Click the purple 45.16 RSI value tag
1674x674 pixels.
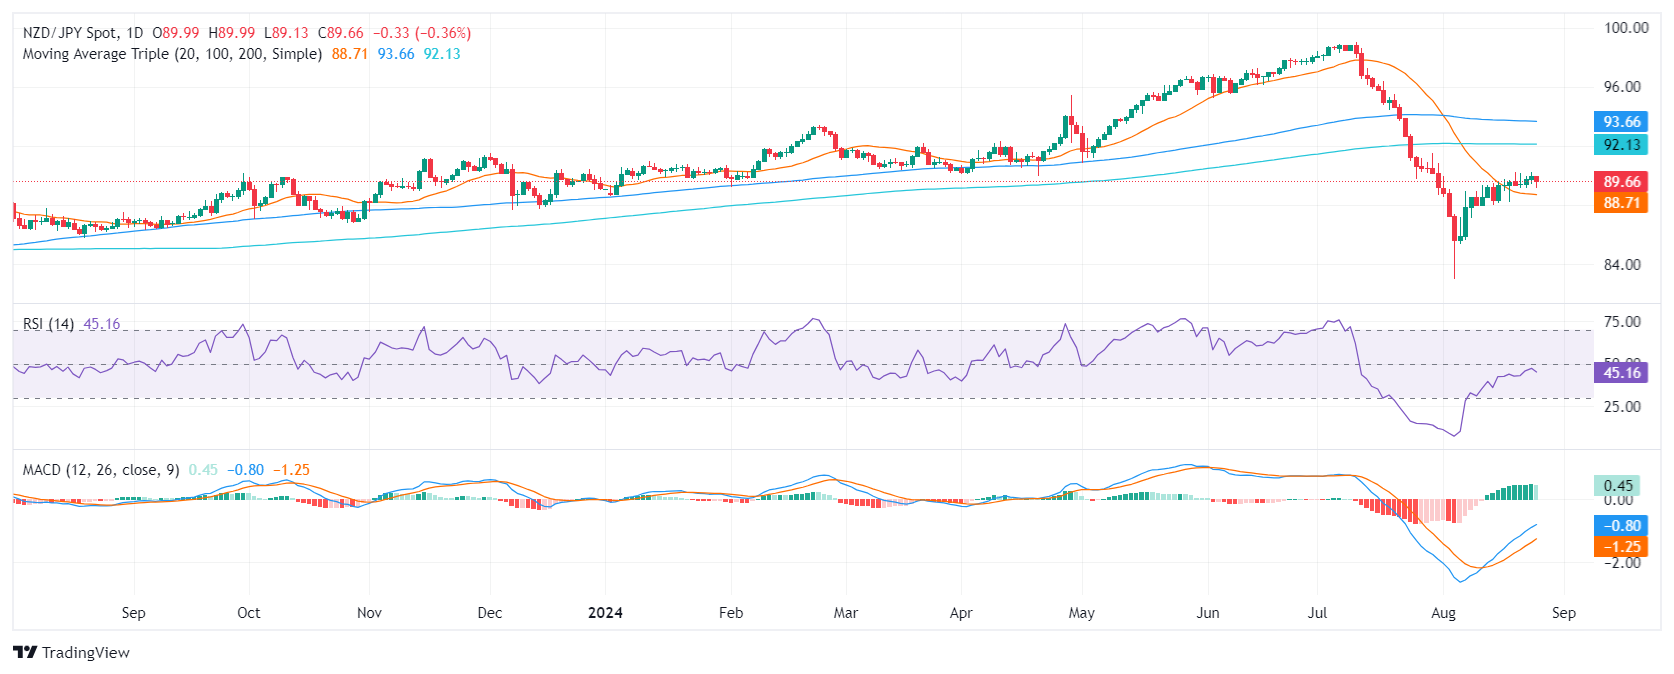(x=1621, y=372)
